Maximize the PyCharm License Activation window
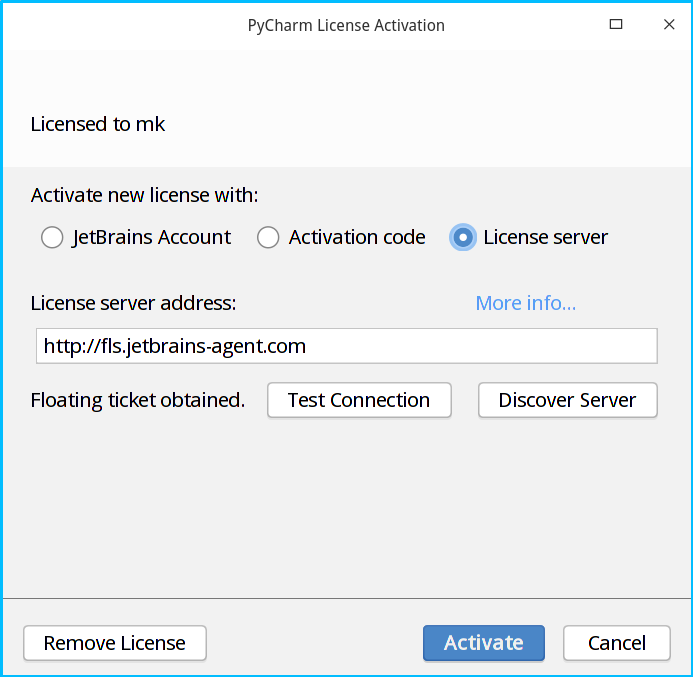 [616, 24]
